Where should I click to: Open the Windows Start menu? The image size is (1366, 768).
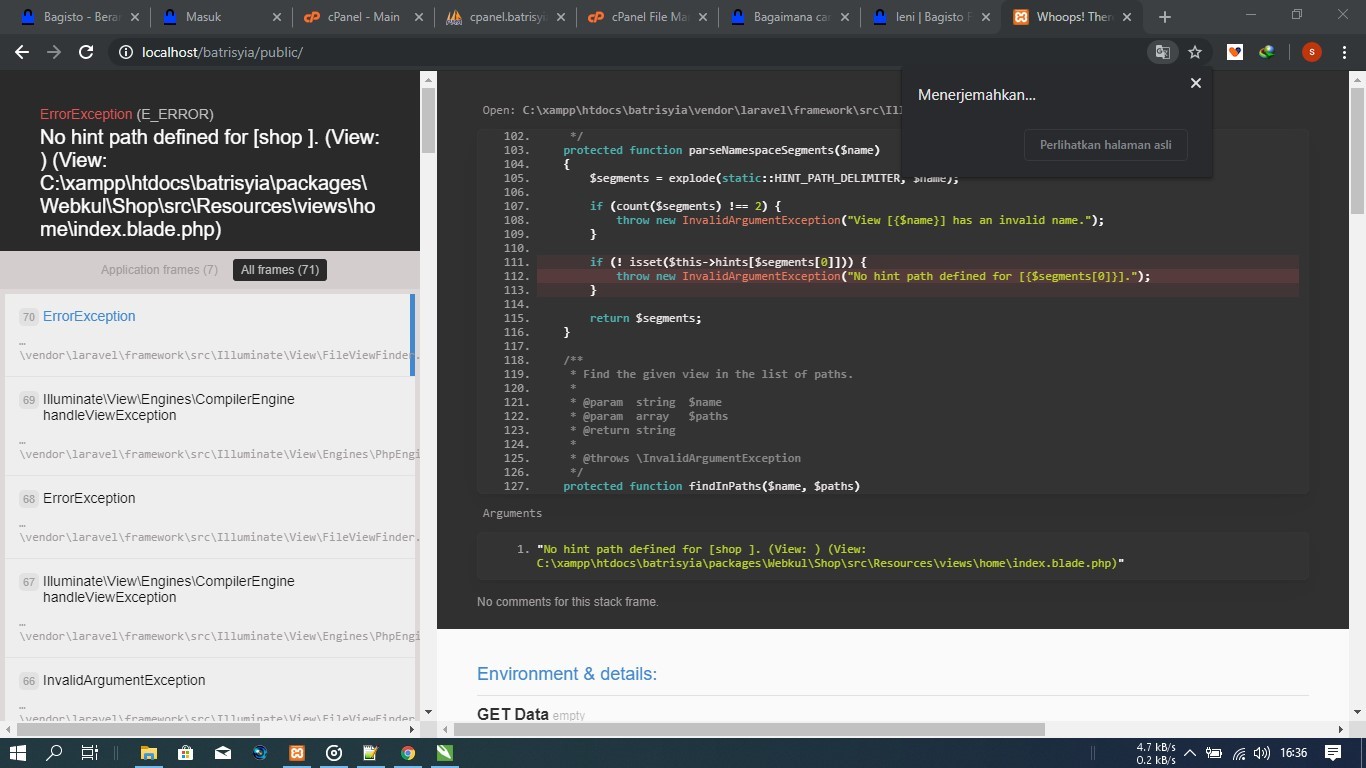click(x=17, y=753)
